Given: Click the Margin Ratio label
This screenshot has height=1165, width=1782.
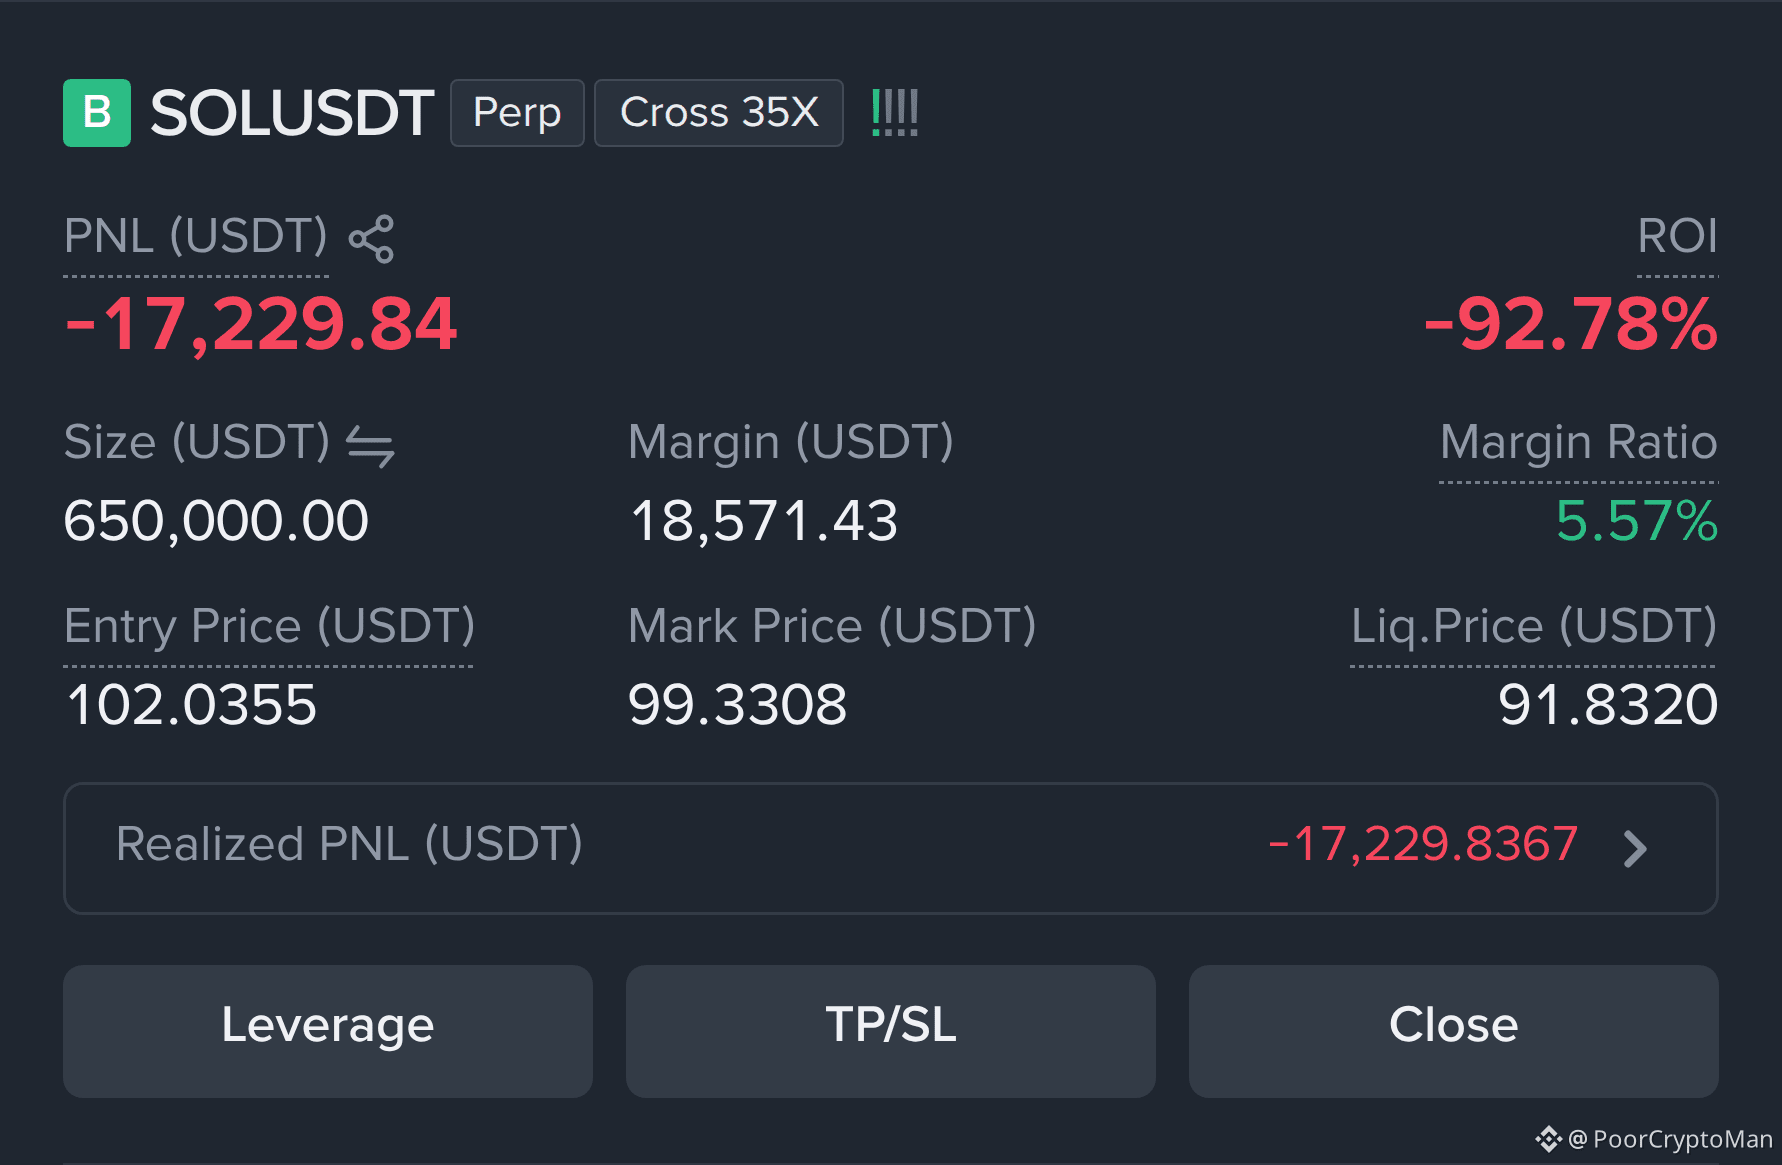Looking at the screenshot, I should (x=1579, y=442).
